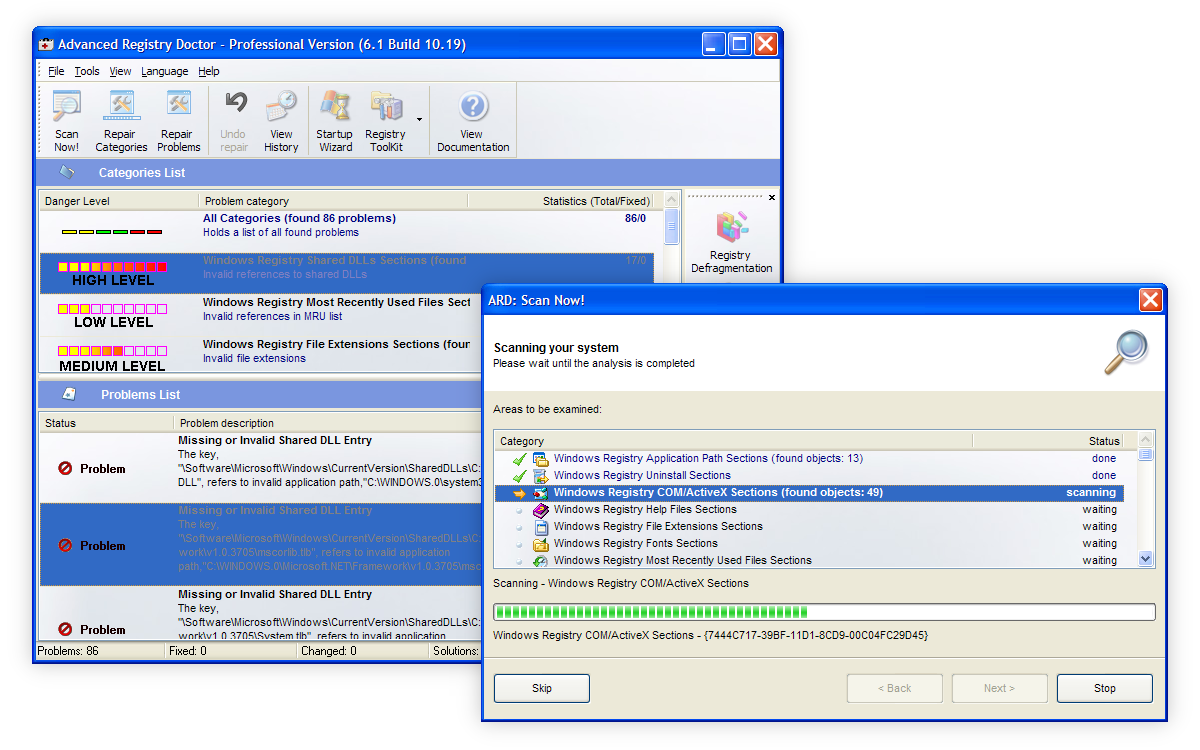Open the Help menu
The width and height of the screenshot is (1200, 750).
pos(208,71)
